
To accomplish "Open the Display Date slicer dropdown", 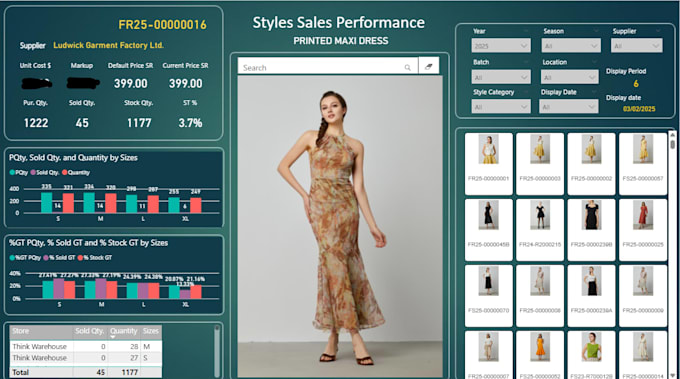I will click(569, 107).
